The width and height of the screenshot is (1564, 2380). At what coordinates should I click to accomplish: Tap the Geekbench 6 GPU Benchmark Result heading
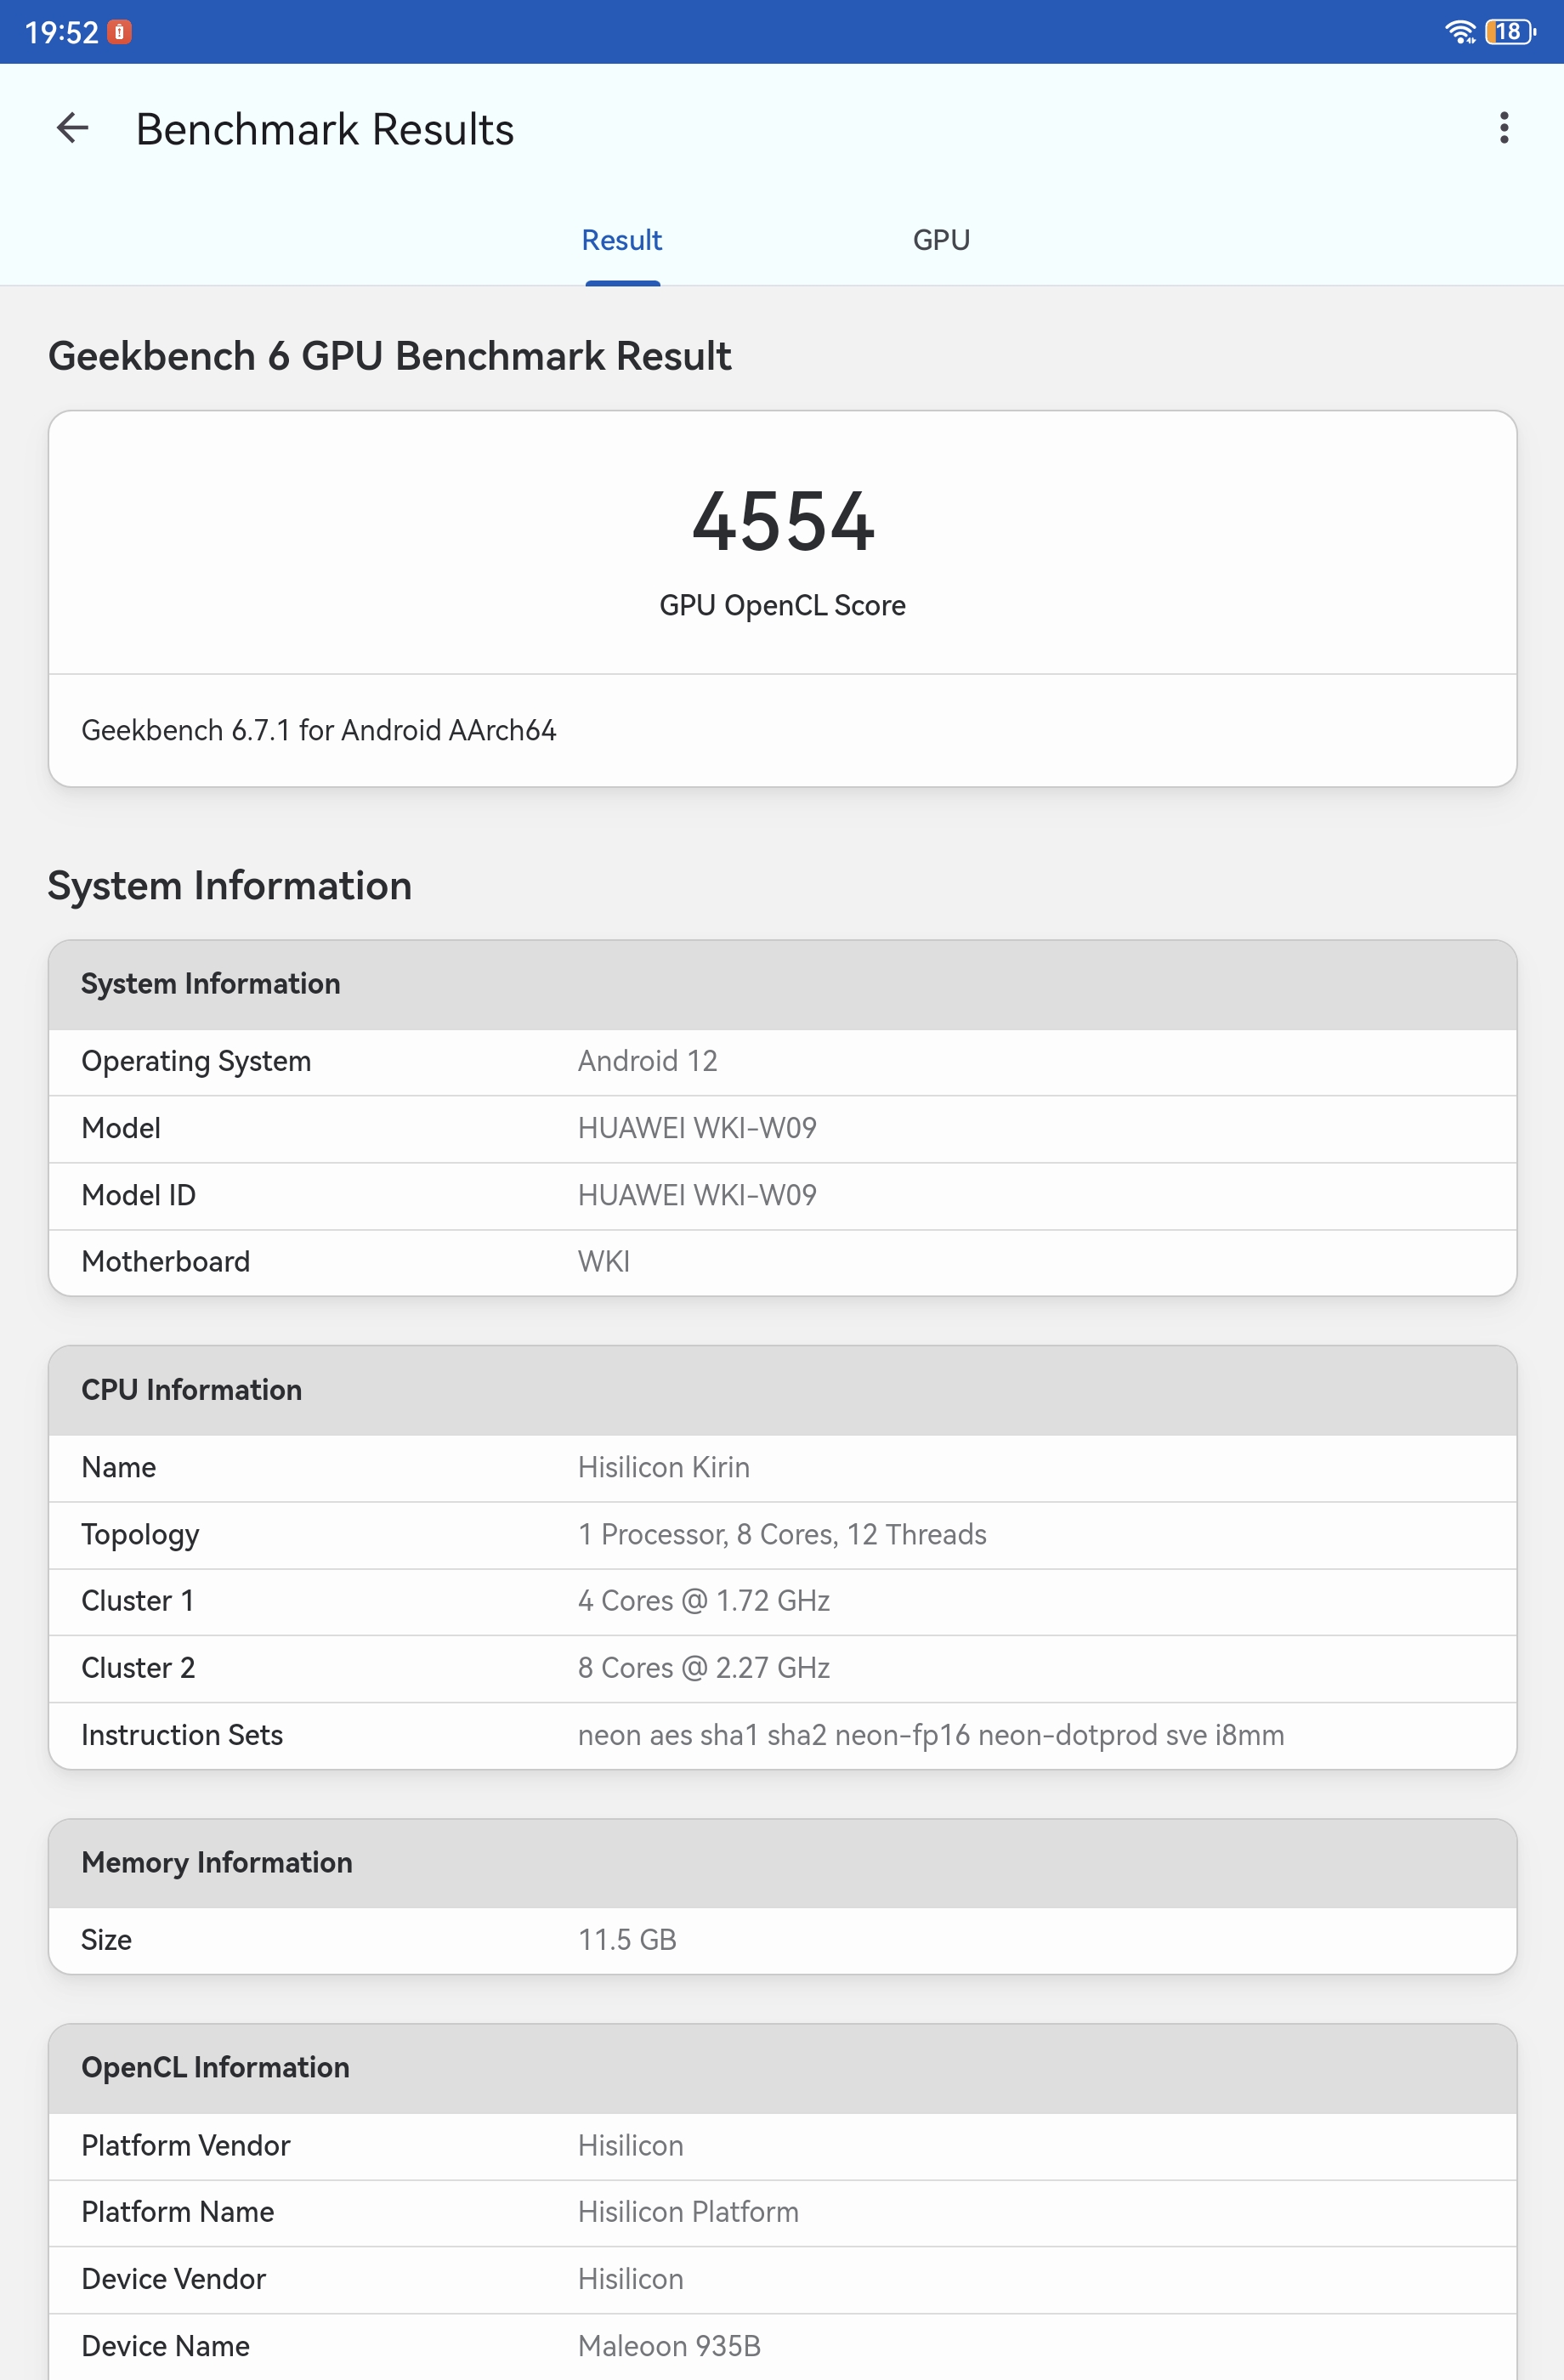[x=389, y=356]
